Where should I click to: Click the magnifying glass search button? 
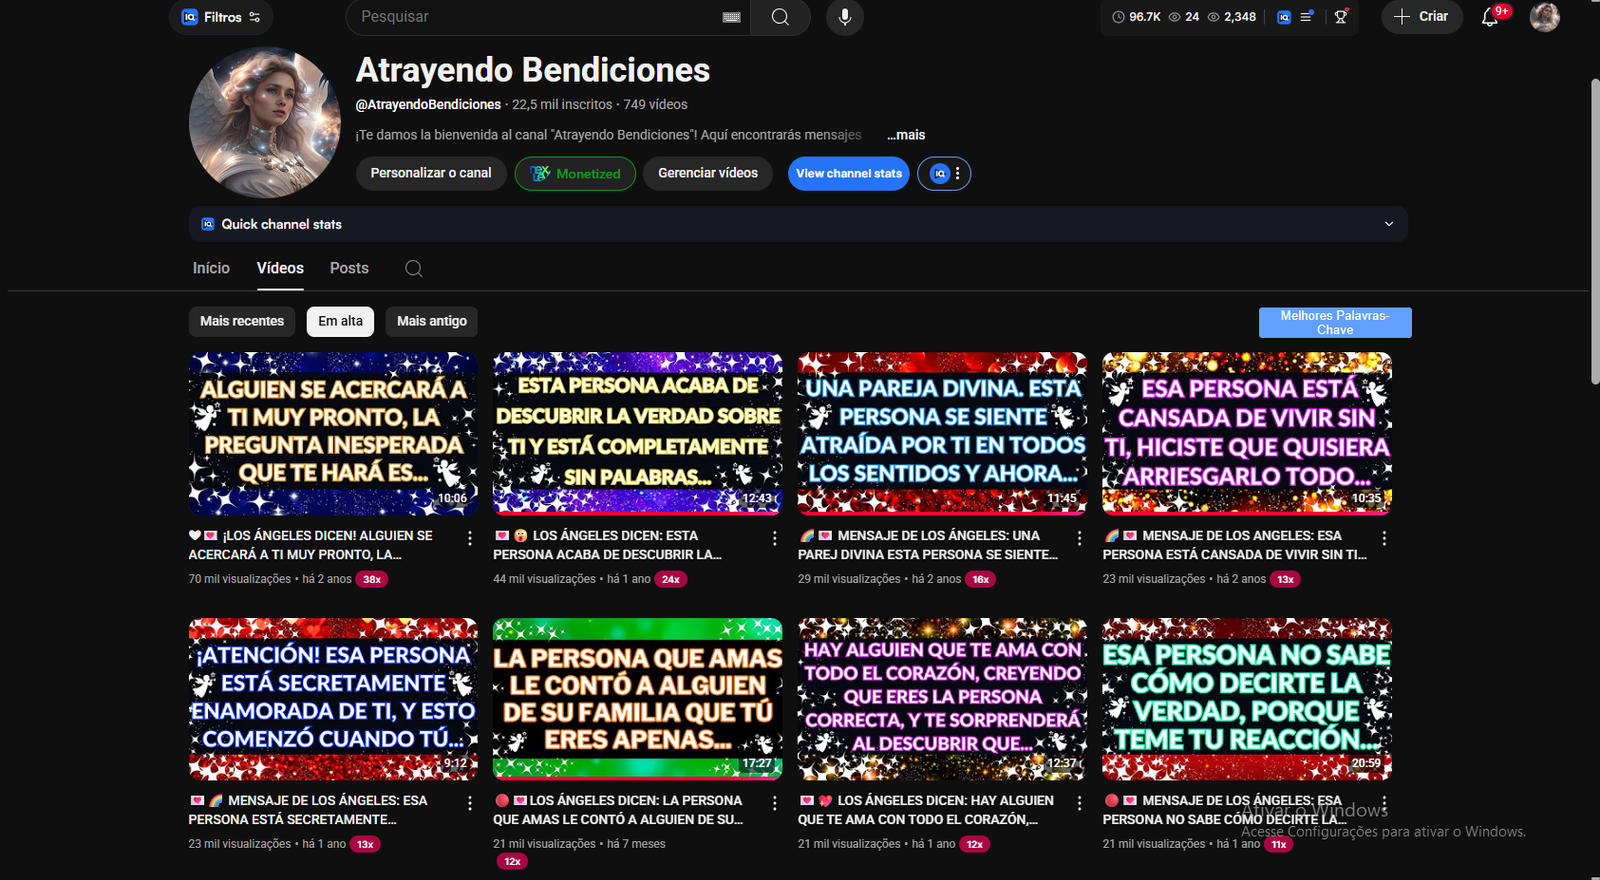(x=780, y=17)
